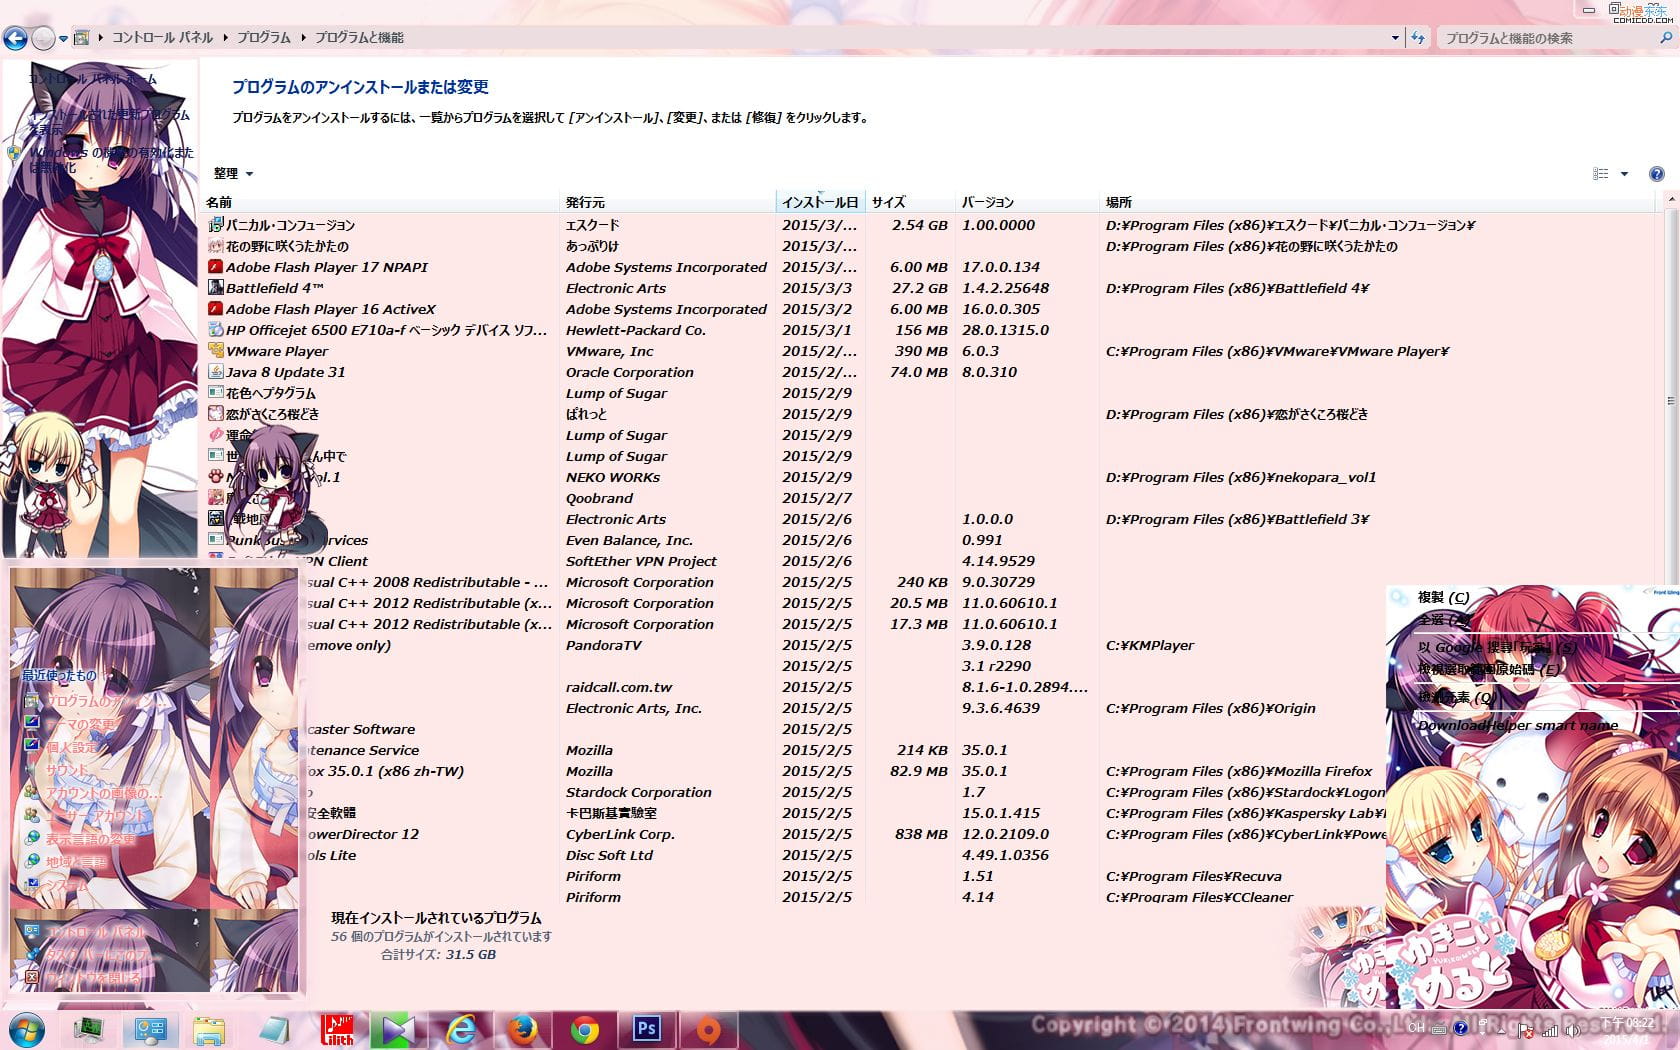The height and width of the screenshot is (1050, 1680).
Task: Select プログラムと機能 in the breadcrumb
Action: click(x=359, y=37)
